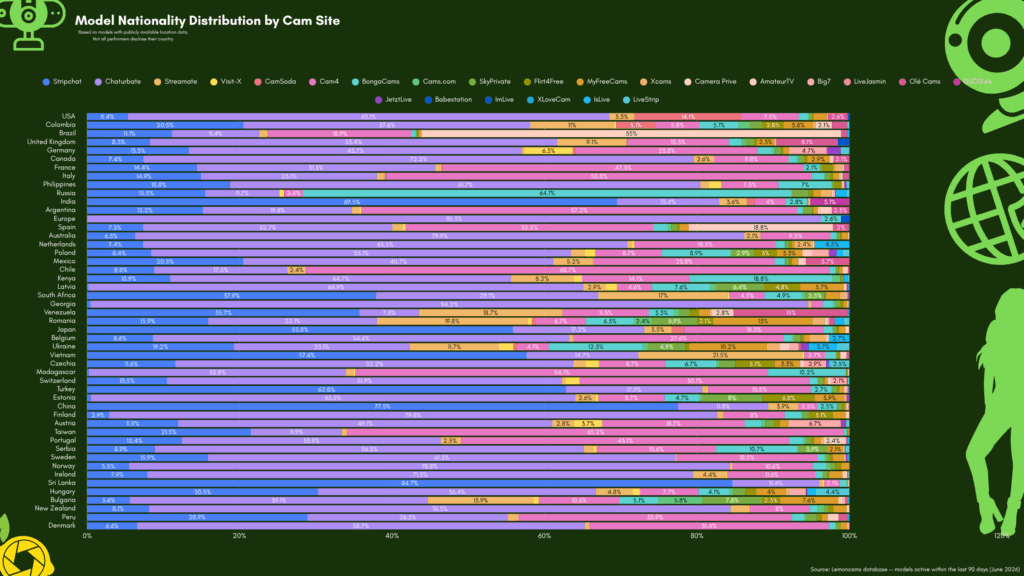Click the 'Denmark' row label
Viewport: 1024px width, 576px height.
[61, 525]
